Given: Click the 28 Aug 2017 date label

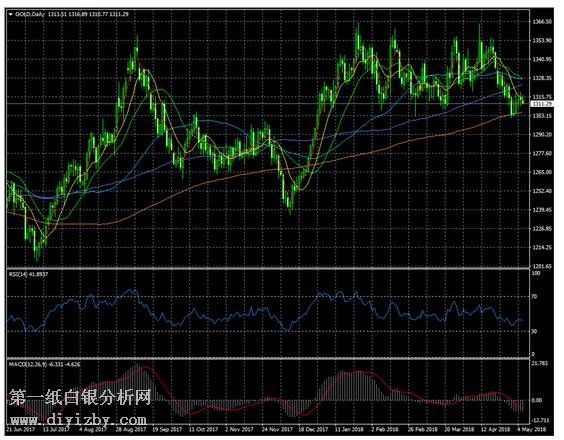Looking at the screenshot, I should click(x=131, y=429).
